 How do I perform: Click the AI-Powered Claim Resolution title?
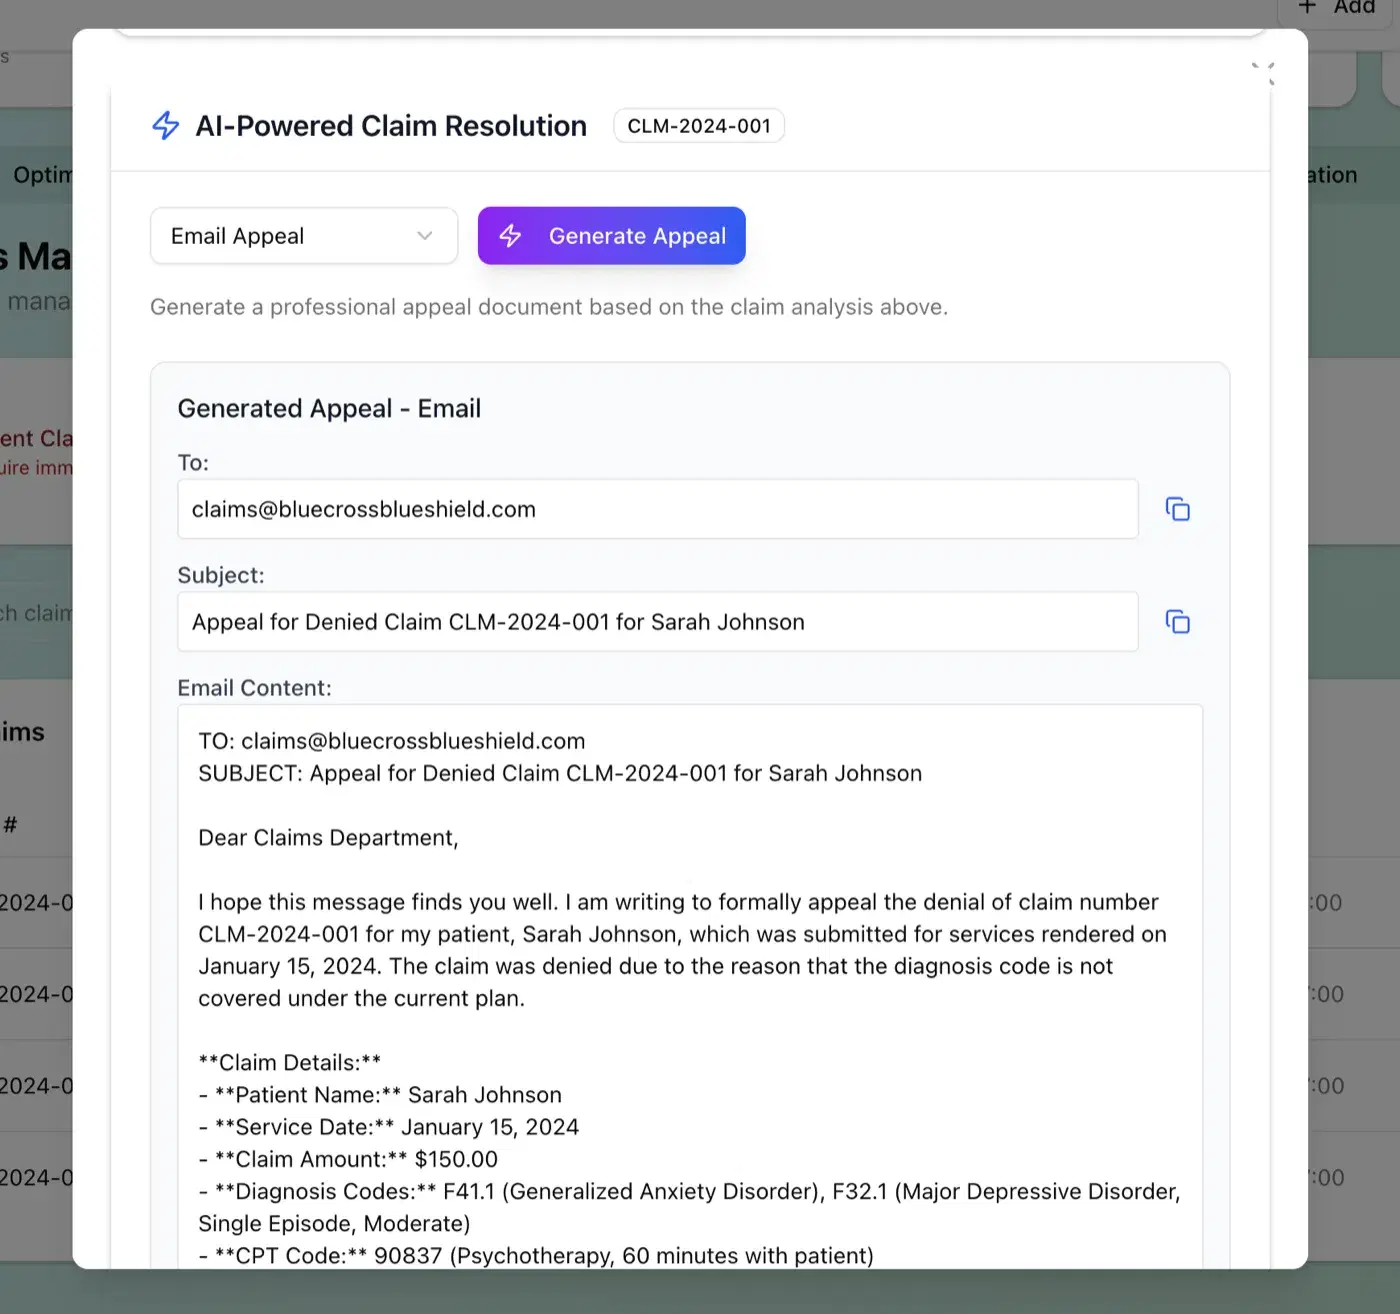[391, 126]
